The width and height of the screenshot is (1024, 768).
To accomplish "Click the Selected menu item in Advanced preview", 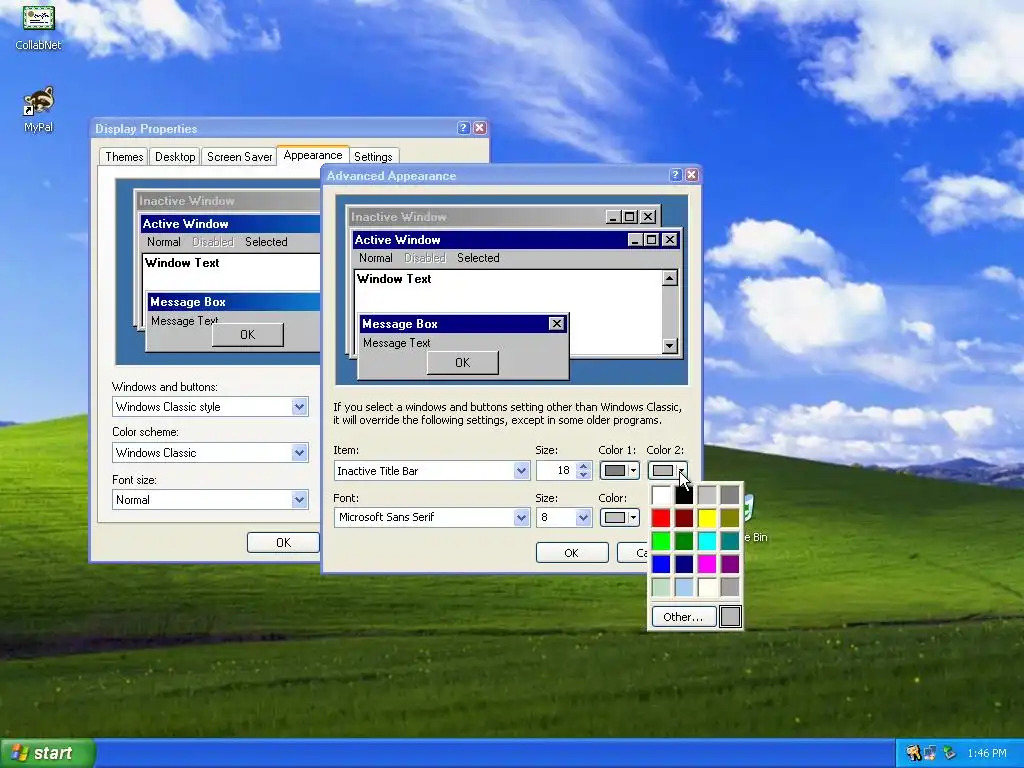I will (478, 258).
